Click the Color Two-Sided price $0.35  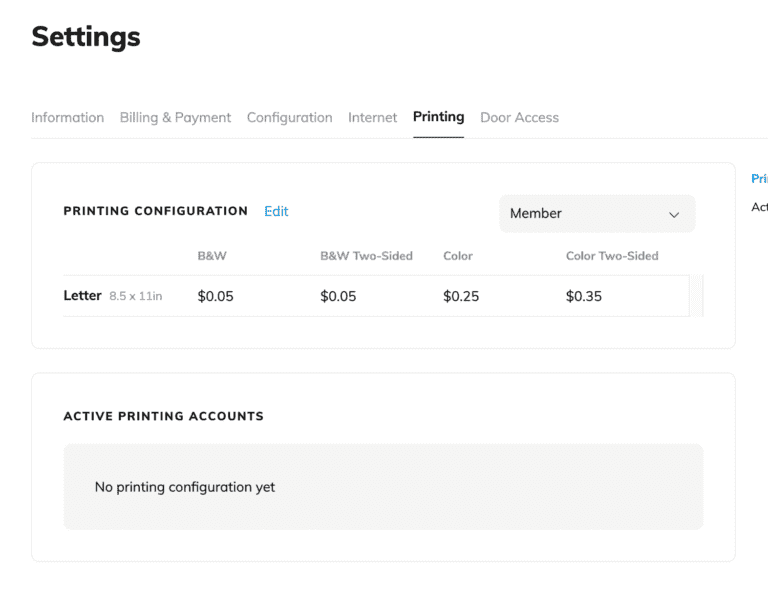584,296
